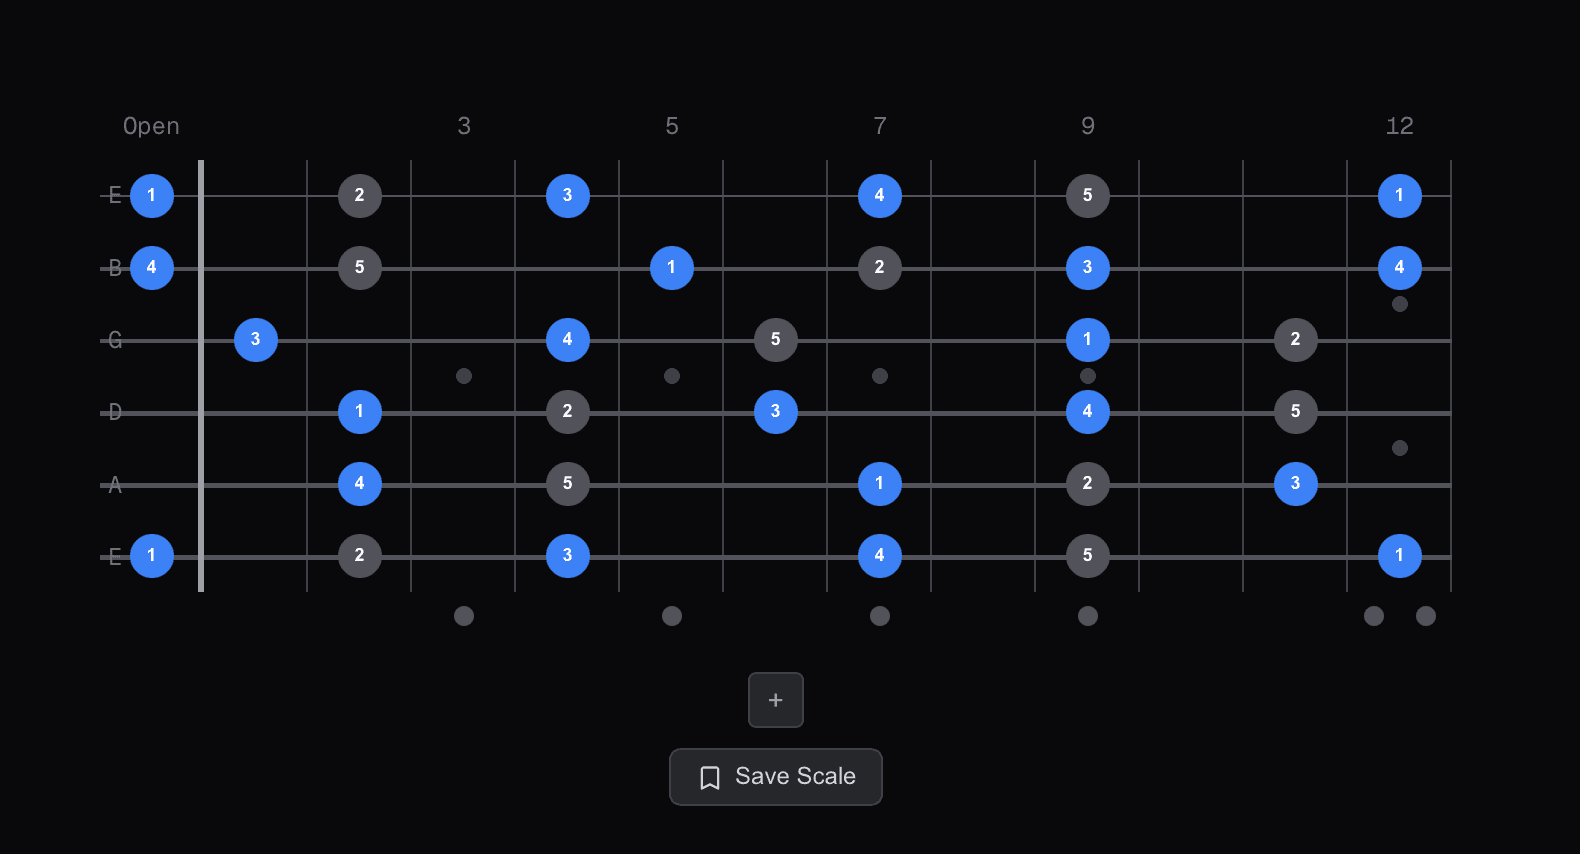
Task: Select the blue 3 dot at fret 5 low E string
Action: click(567, 555)
